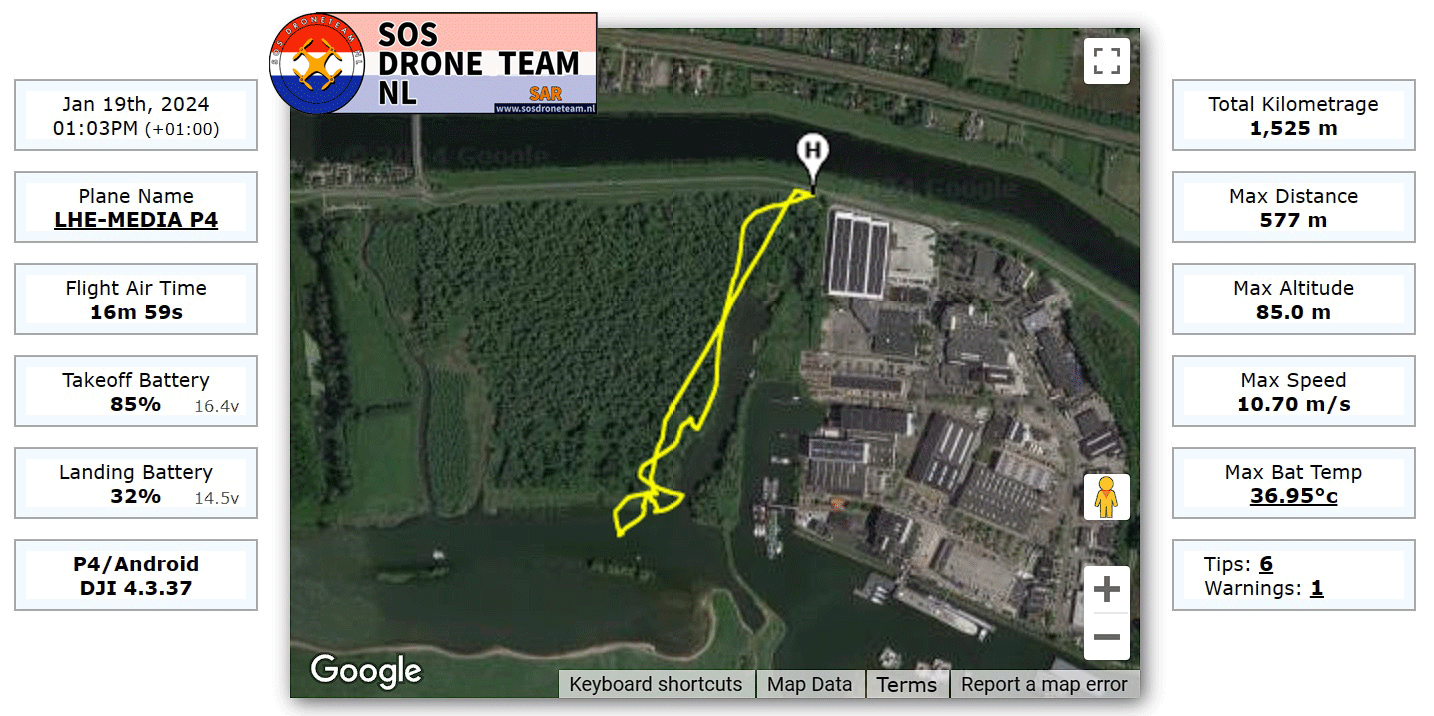Click Report a map error
Screen dimensions: 1434x716
[1044, 684]
